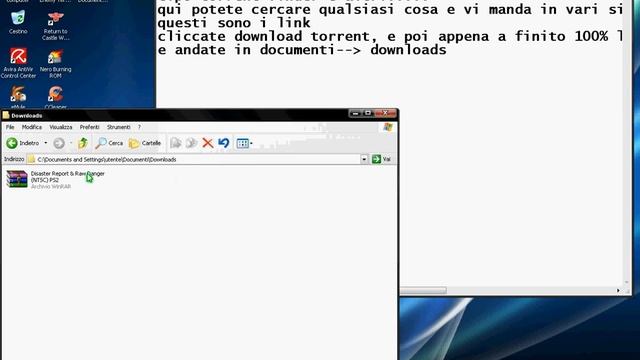Image resolution: width=640 pixels, height=360 pixels.
Task: Expand the Indietro history dropdown arrow
Action: click(x=45, y=143)
